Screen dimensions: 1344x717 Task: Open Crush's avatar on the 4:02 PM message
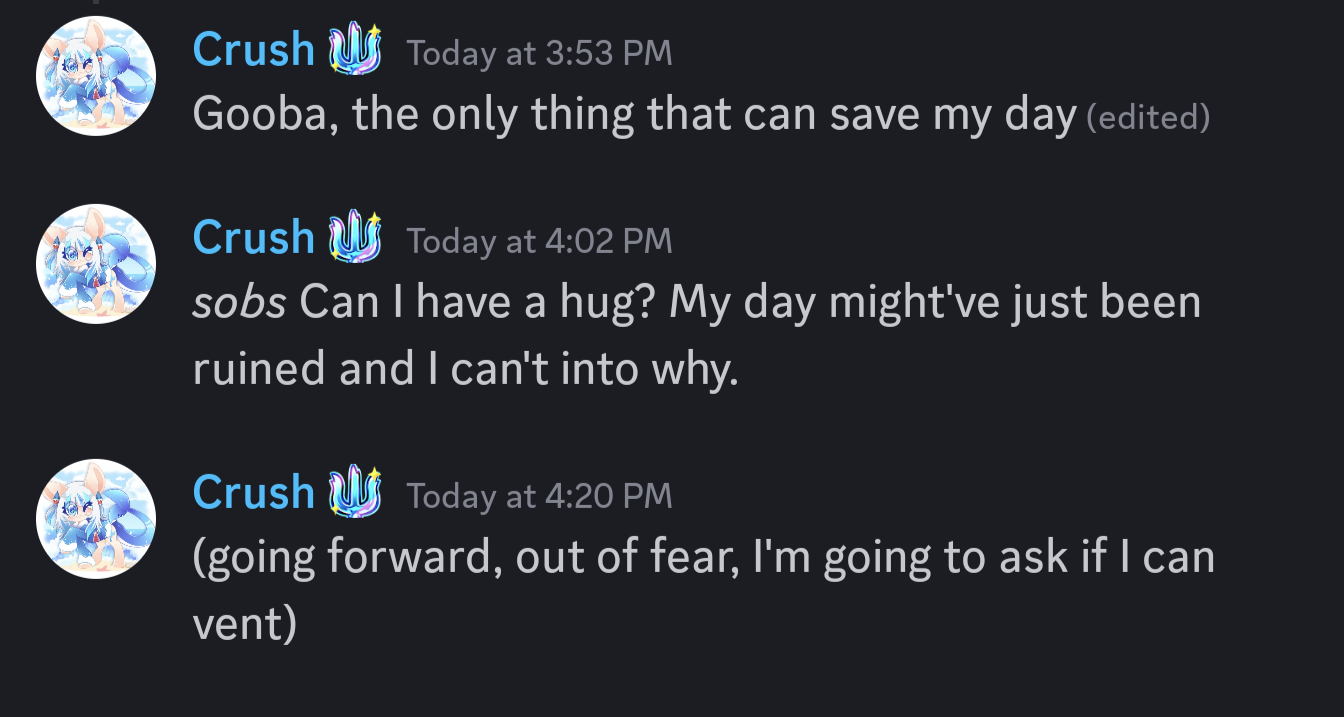96,264
